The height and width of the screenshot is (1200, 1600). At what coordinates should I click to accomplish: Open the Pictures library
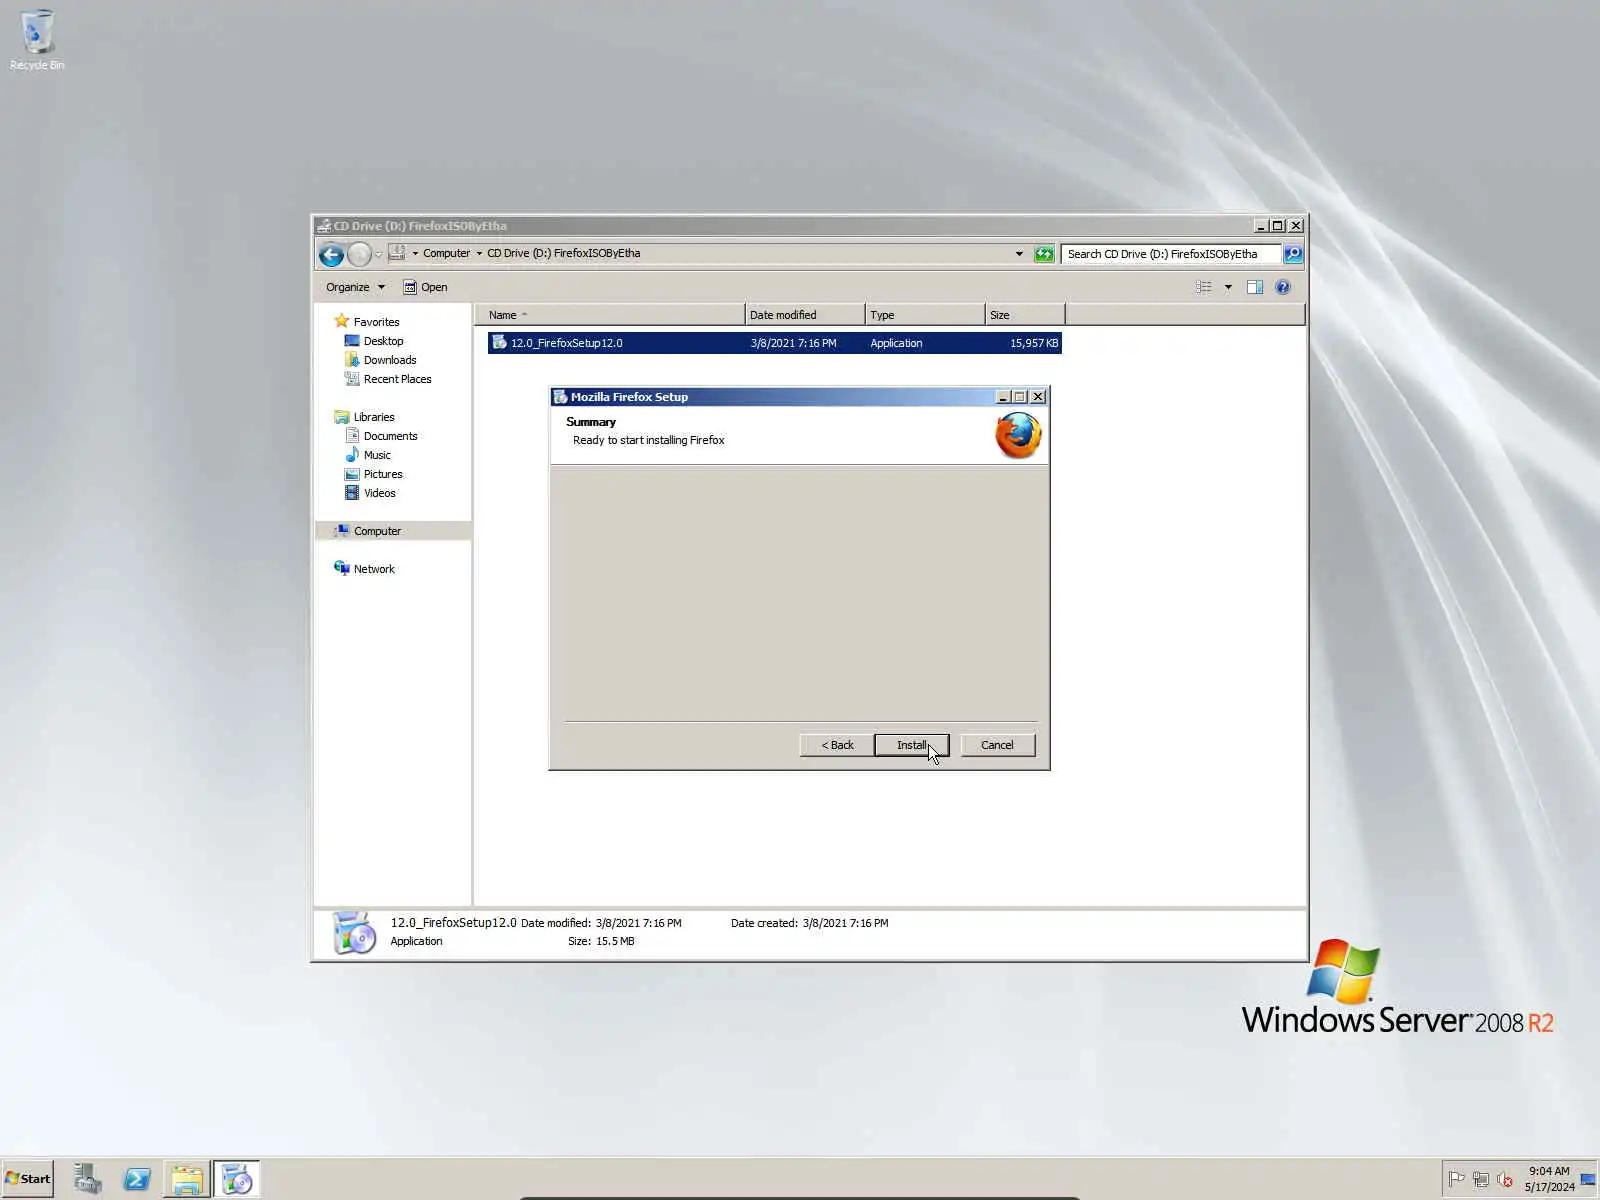tap(383, 474)
